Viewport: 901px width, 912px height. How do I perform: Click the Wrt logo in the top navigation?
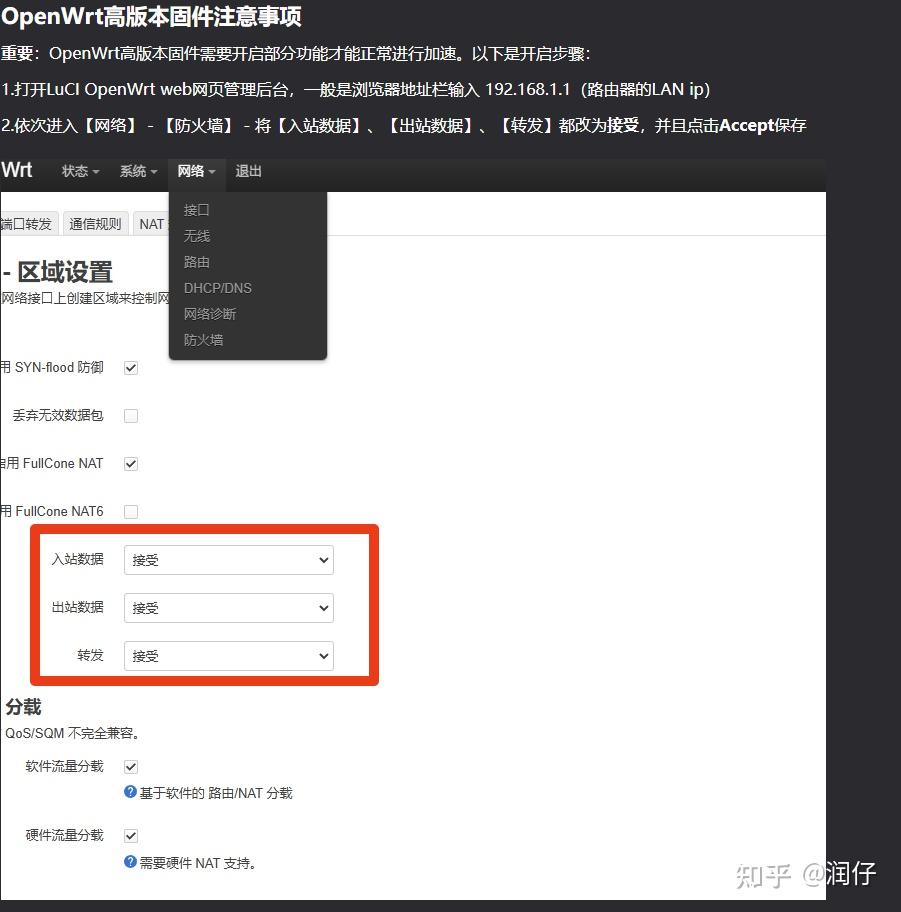[x=17, y=171]
